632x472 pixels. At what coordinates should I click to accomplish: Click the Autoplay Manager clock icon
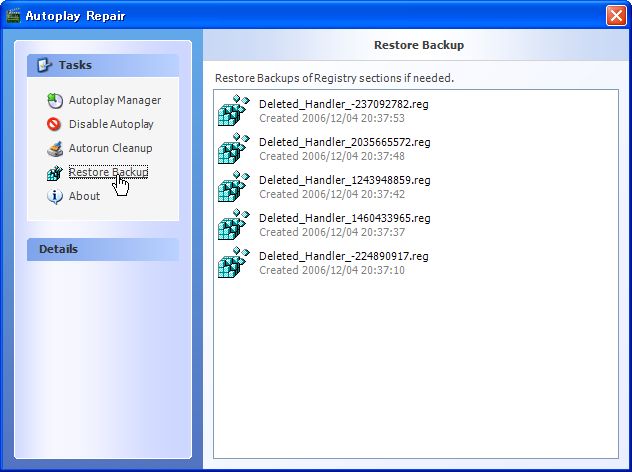point(55,100)
